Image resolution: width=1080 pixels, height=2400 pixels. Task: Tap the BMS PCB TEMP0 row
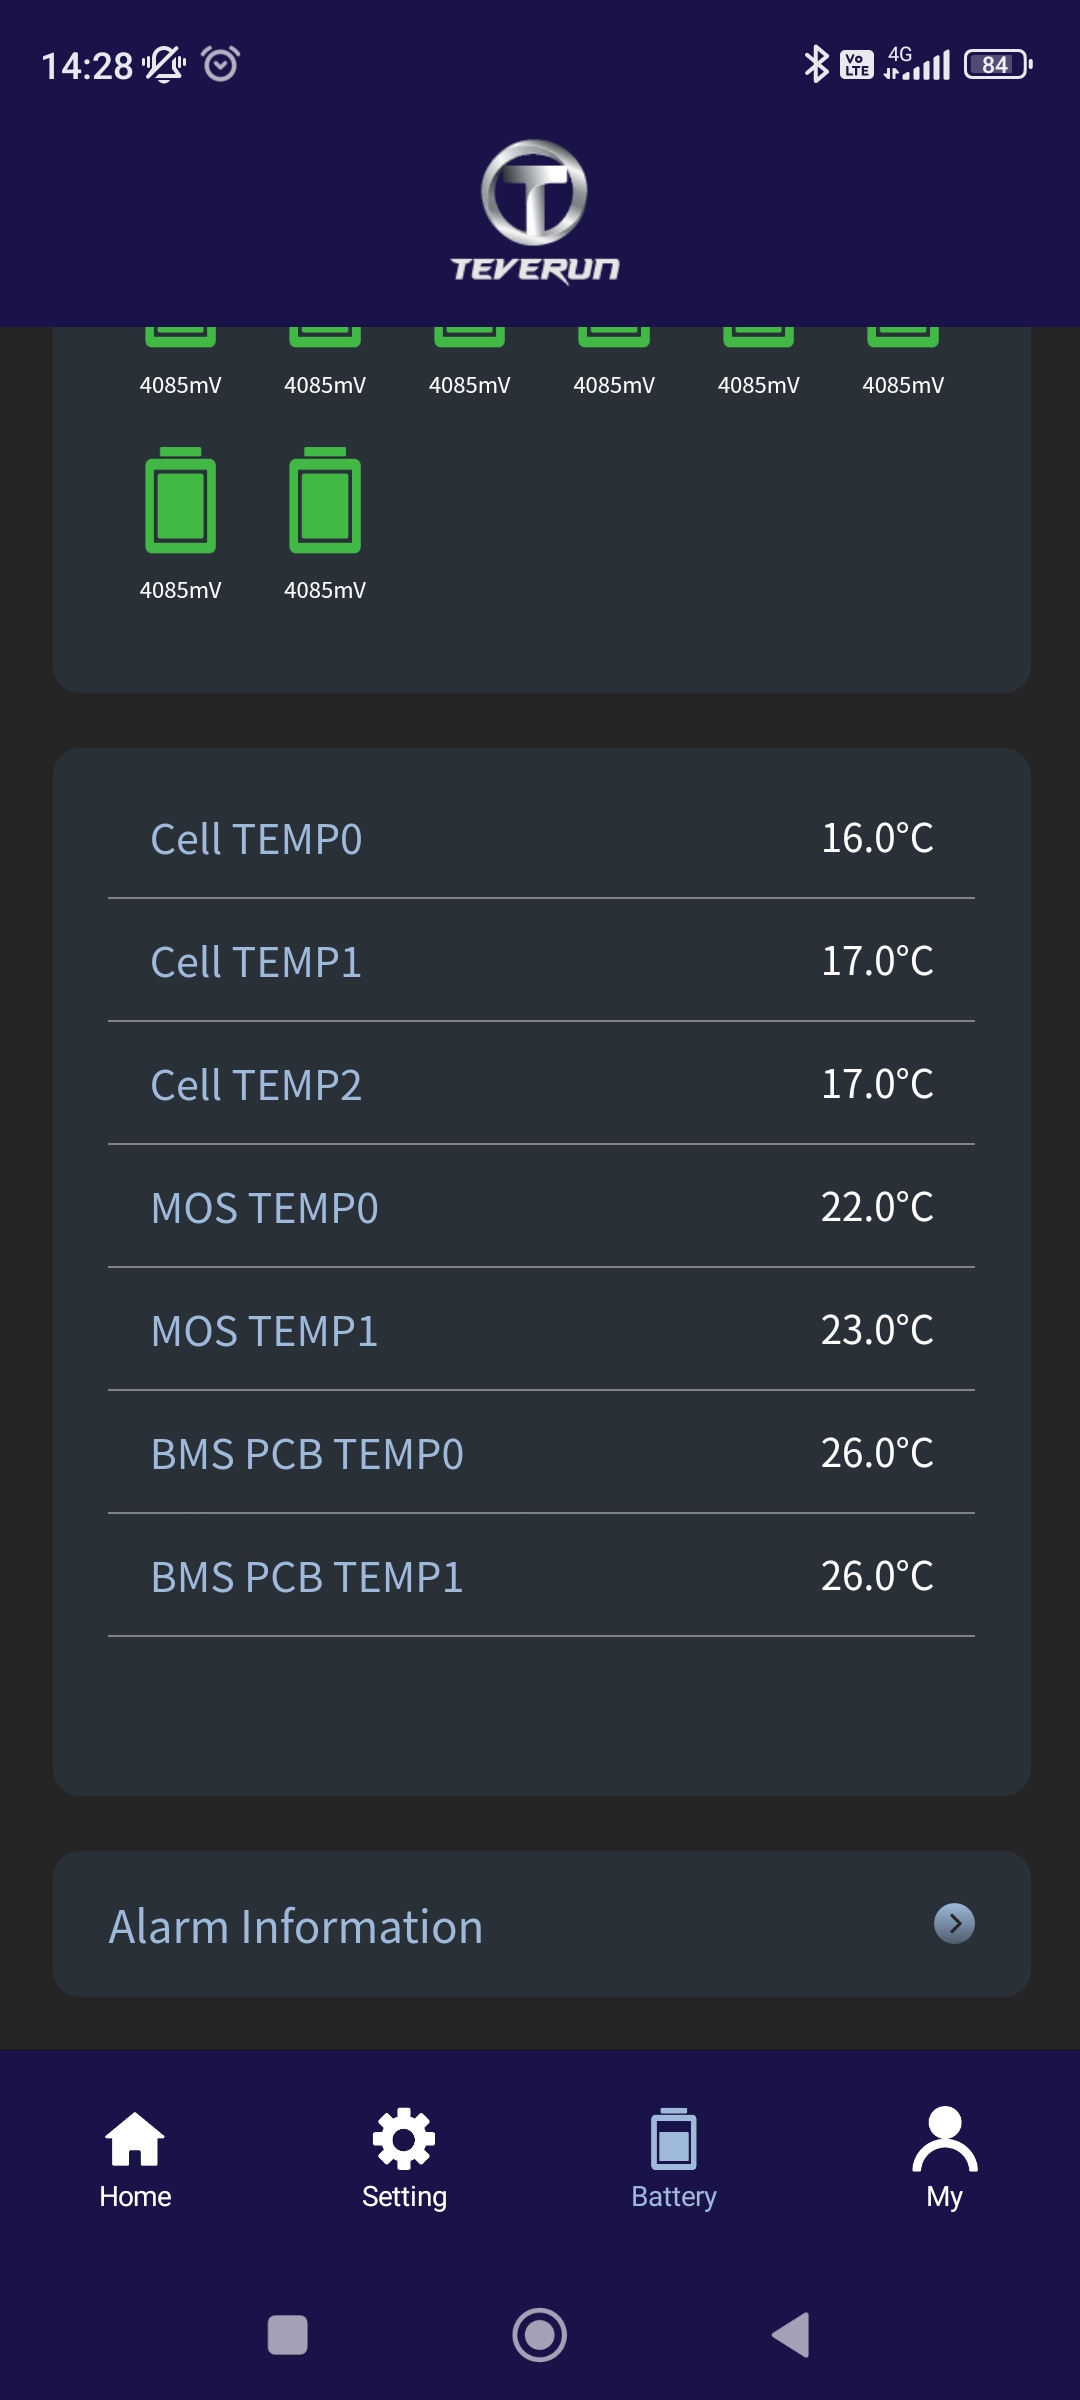541,1454
